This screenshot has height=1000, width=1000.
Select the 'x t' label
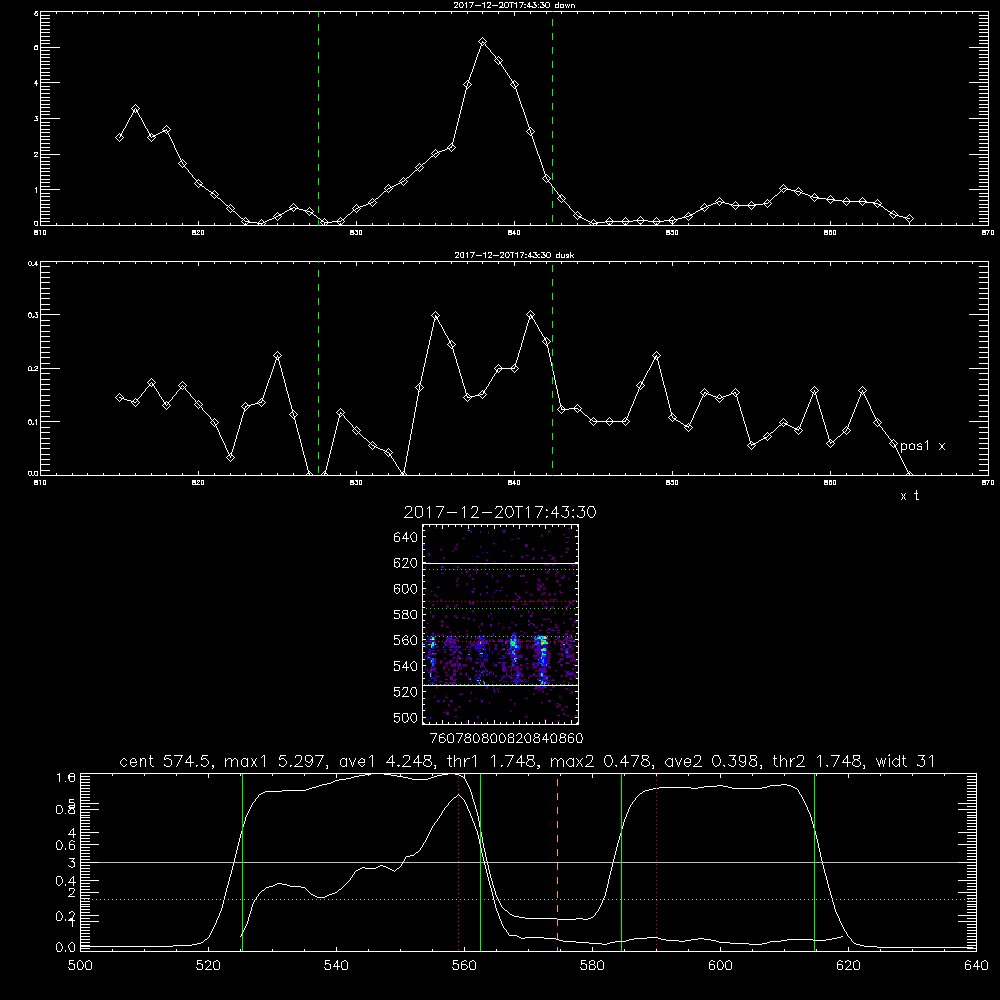(909, 496)
